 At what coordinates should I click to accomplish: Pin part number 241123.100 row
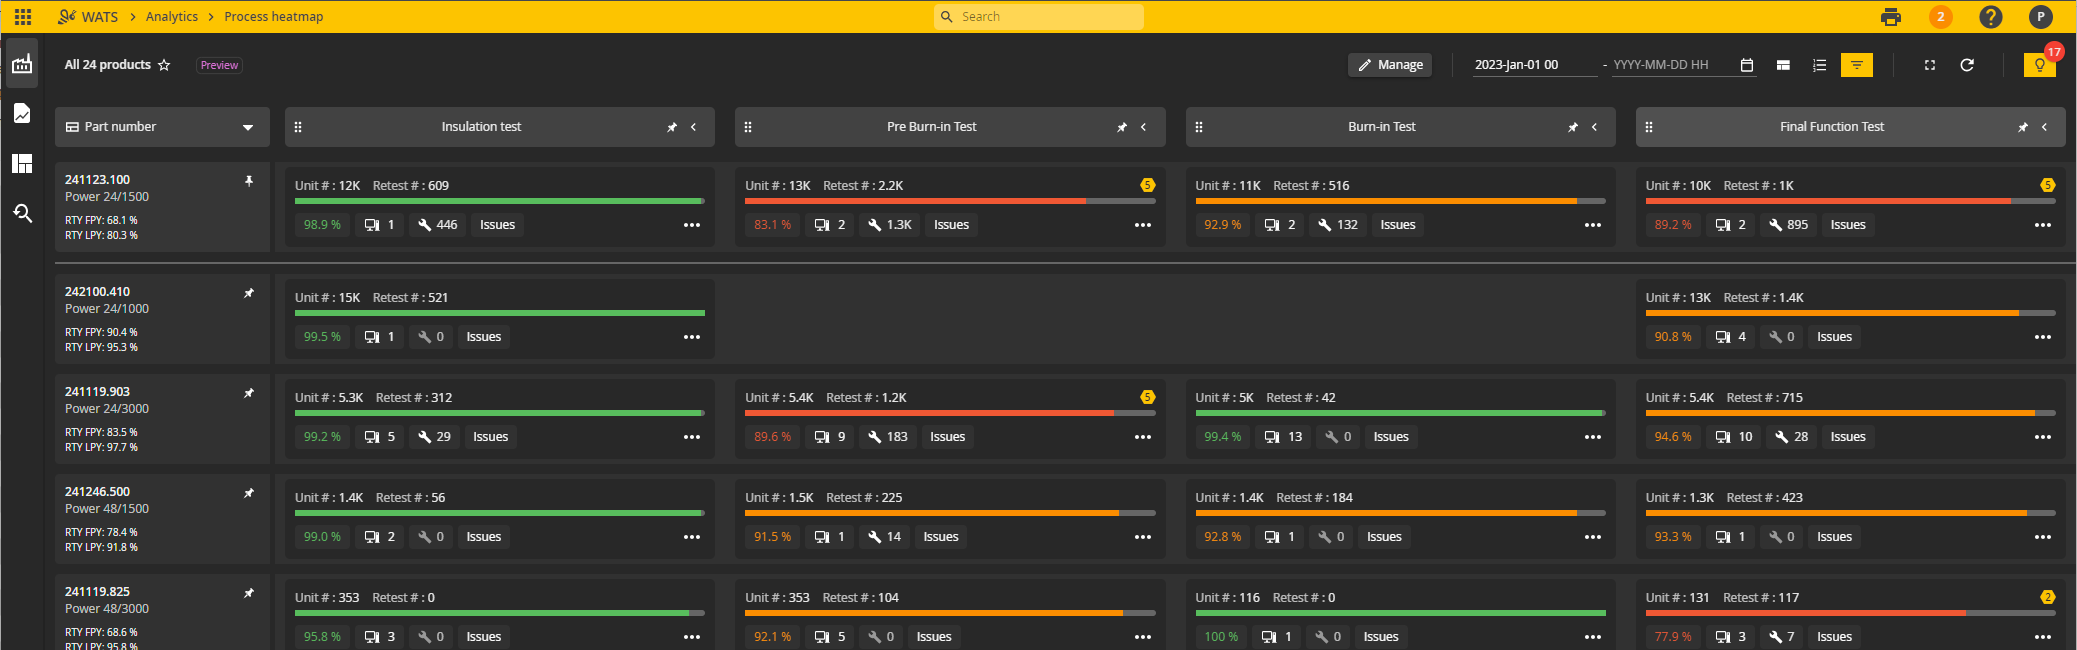[249, 181]
